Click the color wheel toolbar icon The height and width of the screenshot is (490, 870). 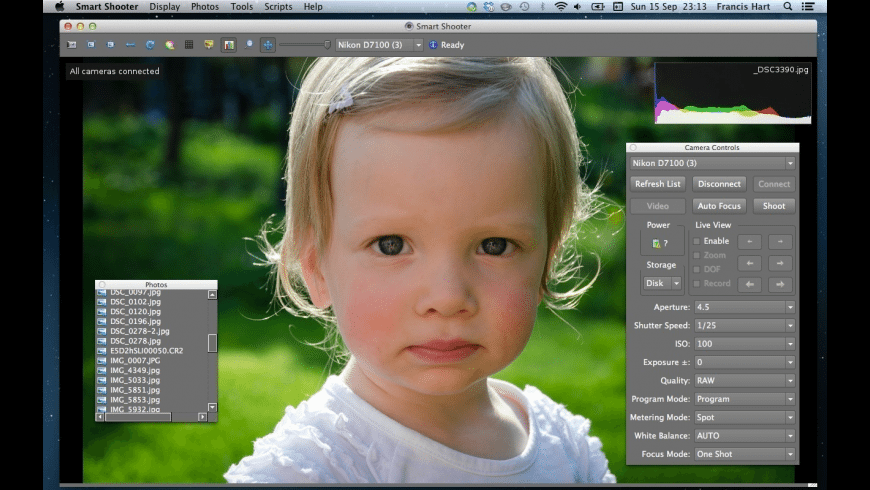pos(170,45)
